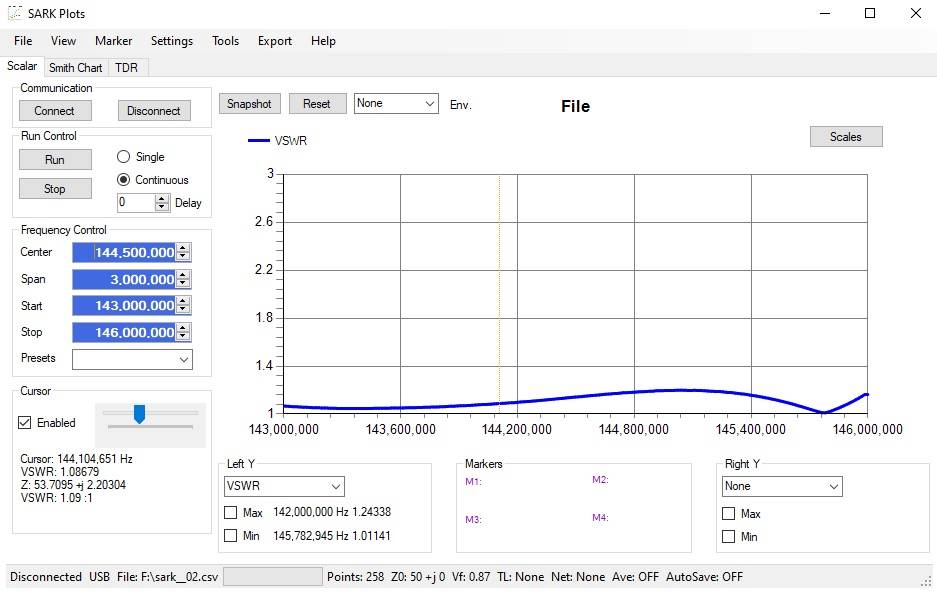The width and height of the screenshot is (937, 593).
Task: Click the 144,200,000 x-axis label
Action: click(x=517, y=429)
